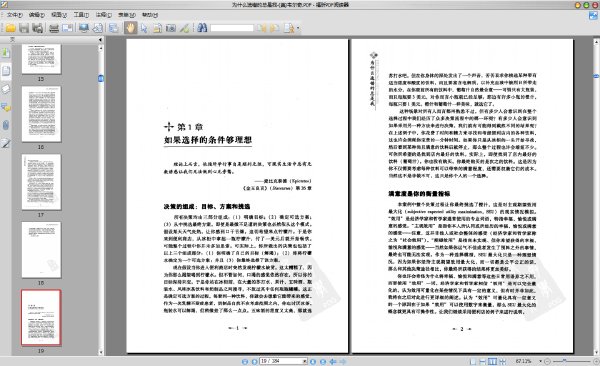Select the page 17 thumbnail
The height and width of the screenshot is (366, 600).
41,182
